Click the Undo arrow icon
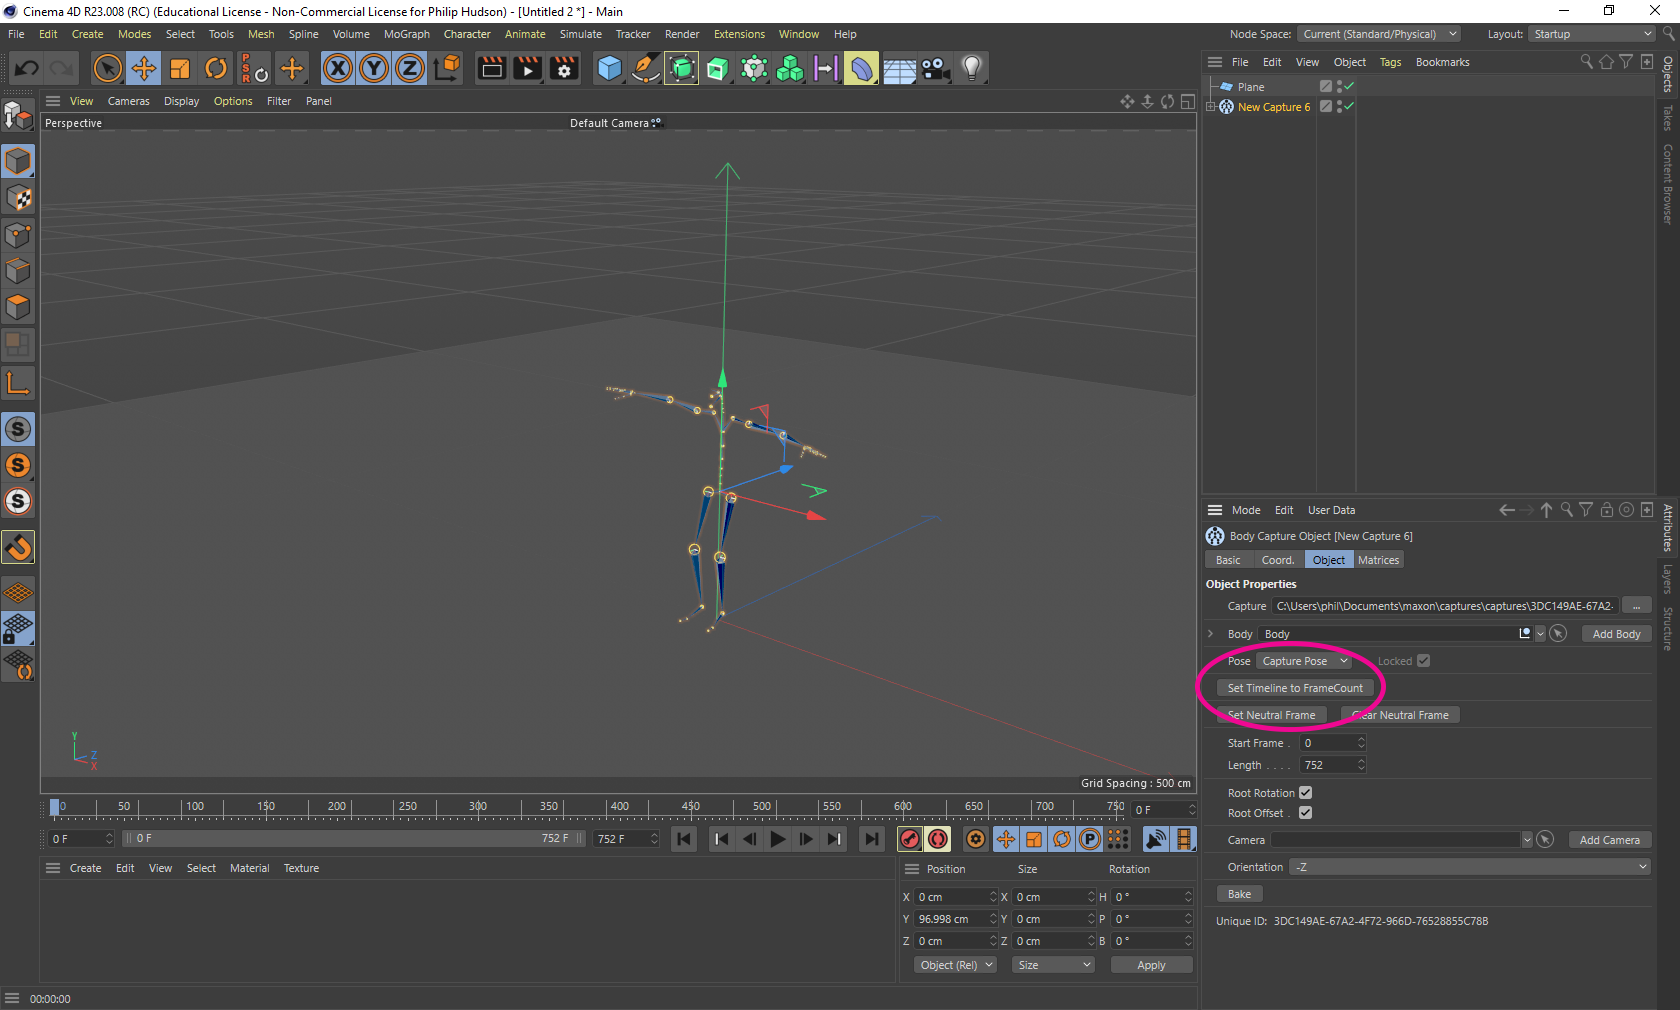1680x1010 pixels. pyautogui.click(x=27, y=68)
